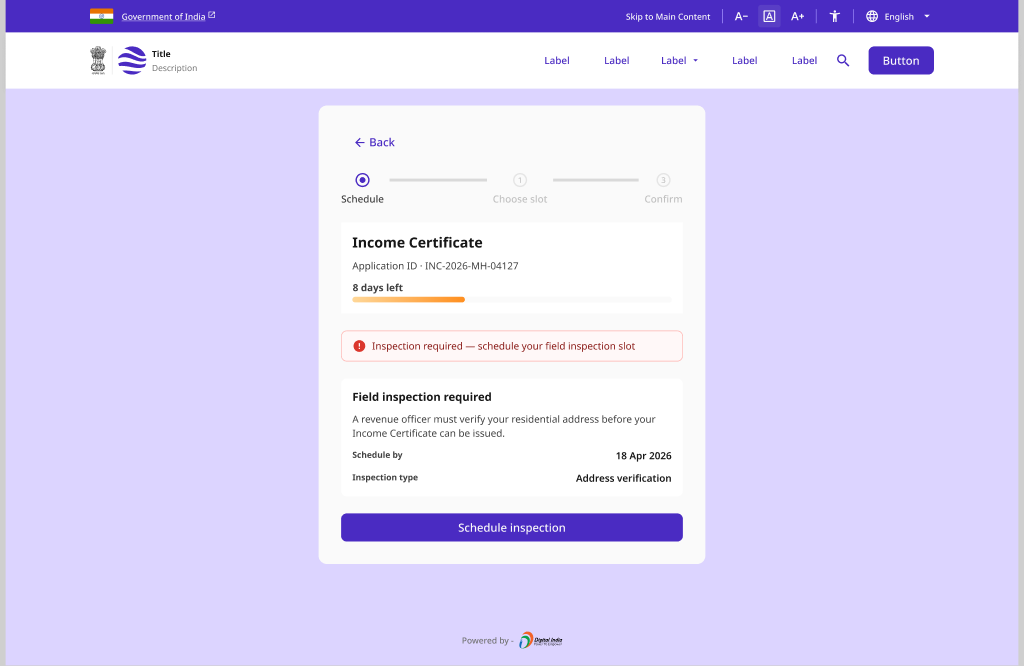Select the first Label menu item
The image size is (1024, 666).
557,60
